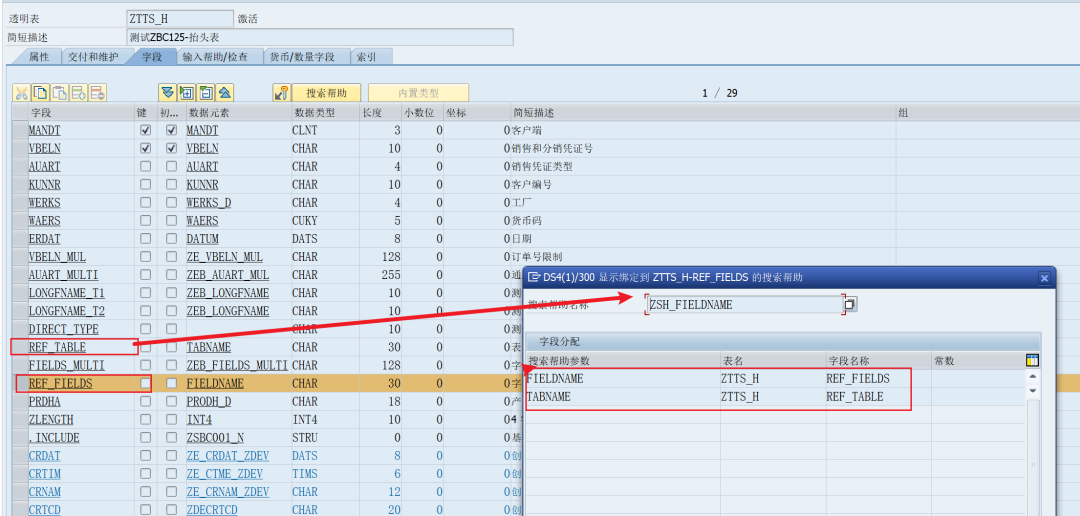The image size is (1080, 516).
Task: Toggle key checkbox for AUART
Action: pyautogui.click(x=145, y=166)
